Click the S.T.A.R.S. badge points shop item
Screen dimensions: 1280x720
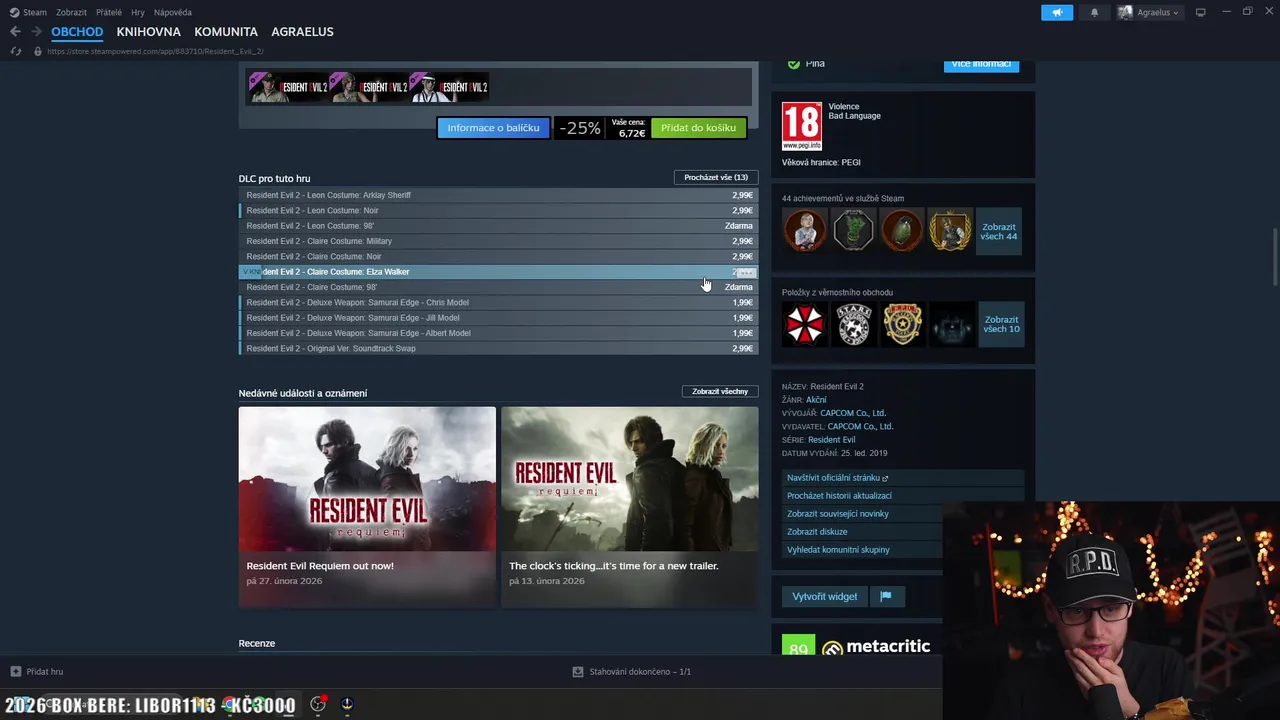click(x=853, y=324)
